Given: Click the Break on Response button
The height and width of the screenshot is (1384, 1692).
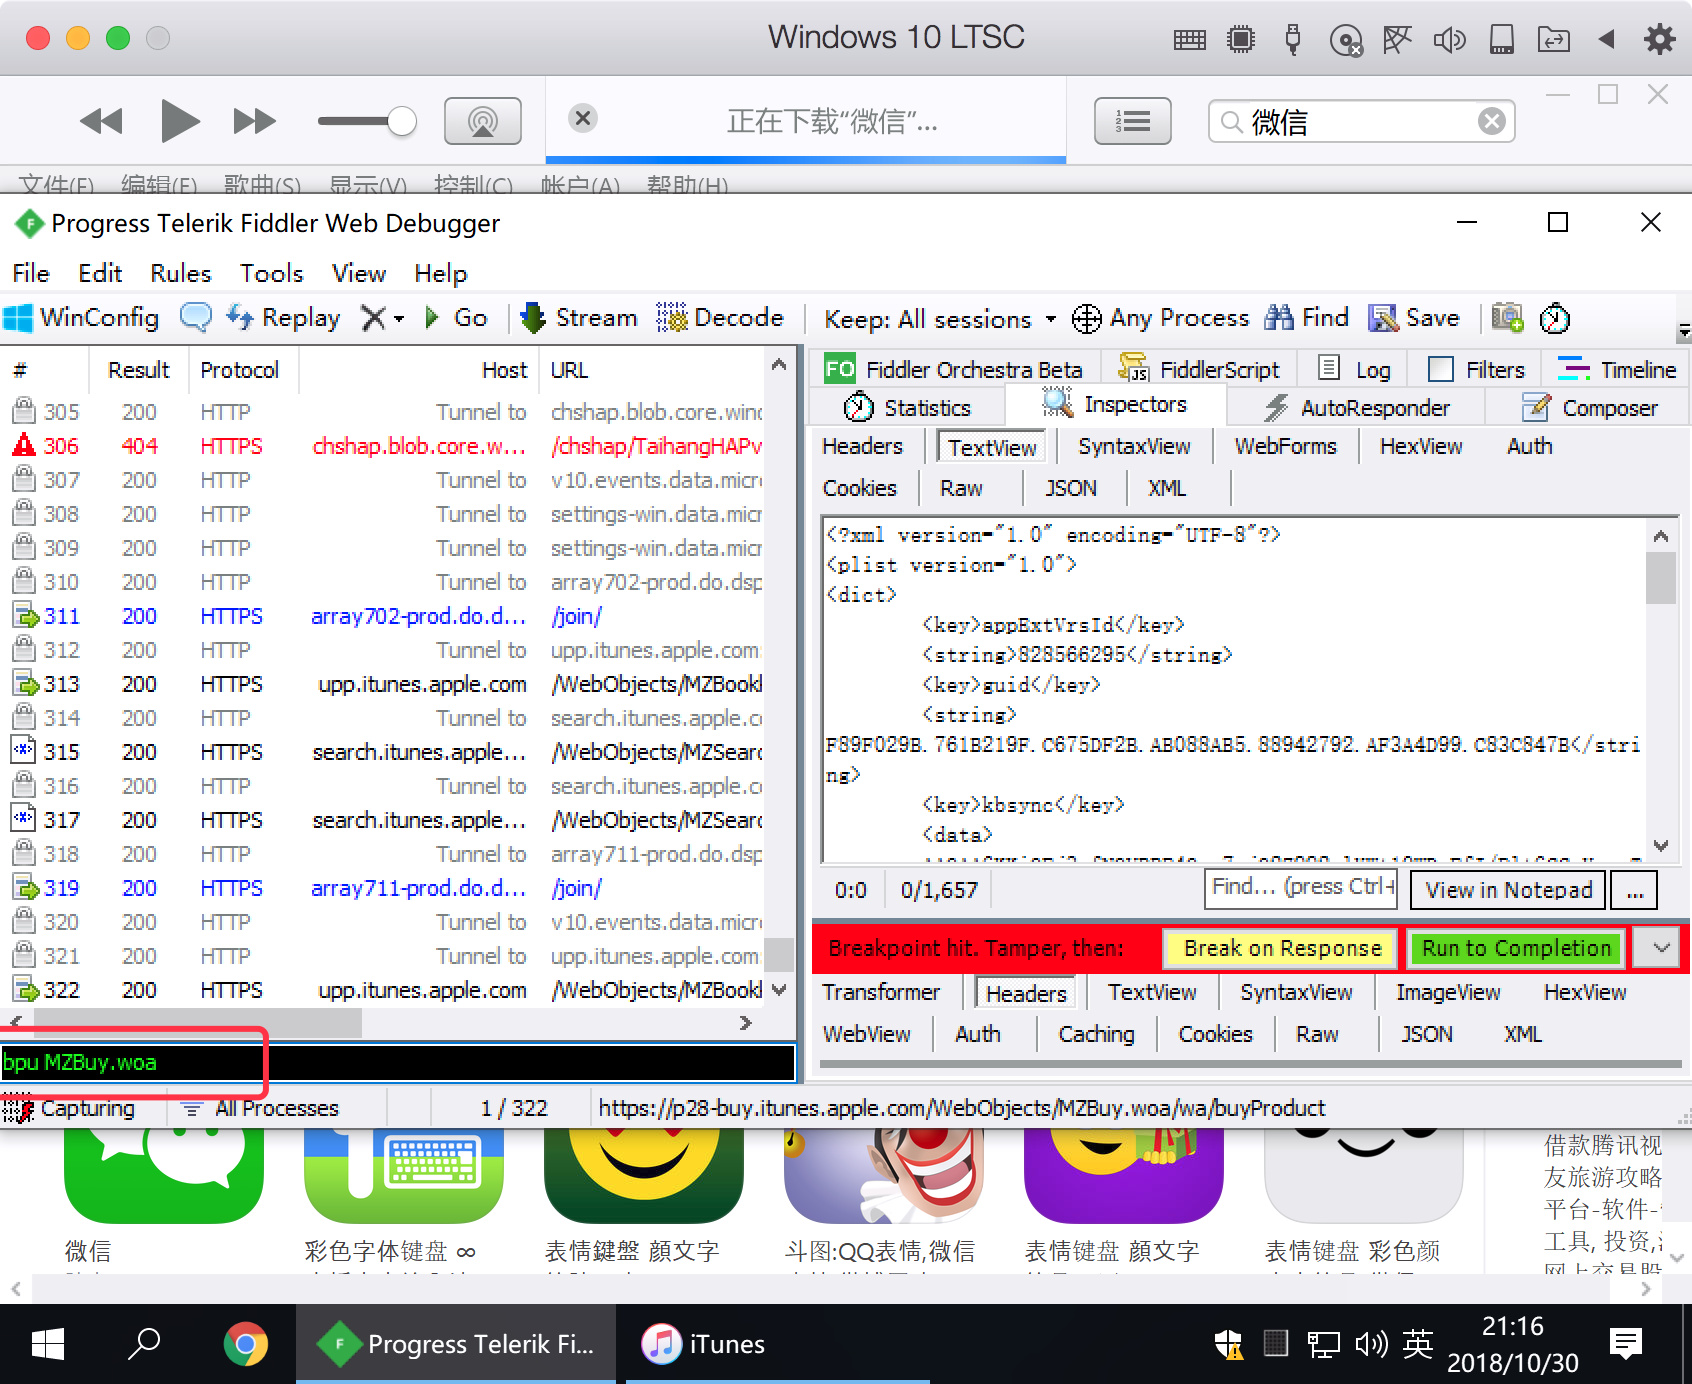Looking at the screenshot, I should click(1281, 948).
